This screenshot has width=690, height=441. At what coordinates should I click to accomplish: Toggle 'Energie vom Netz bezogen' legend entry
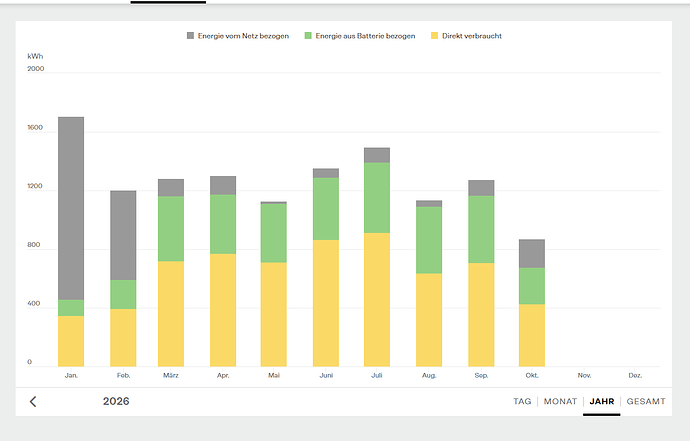tap(238, 36)
